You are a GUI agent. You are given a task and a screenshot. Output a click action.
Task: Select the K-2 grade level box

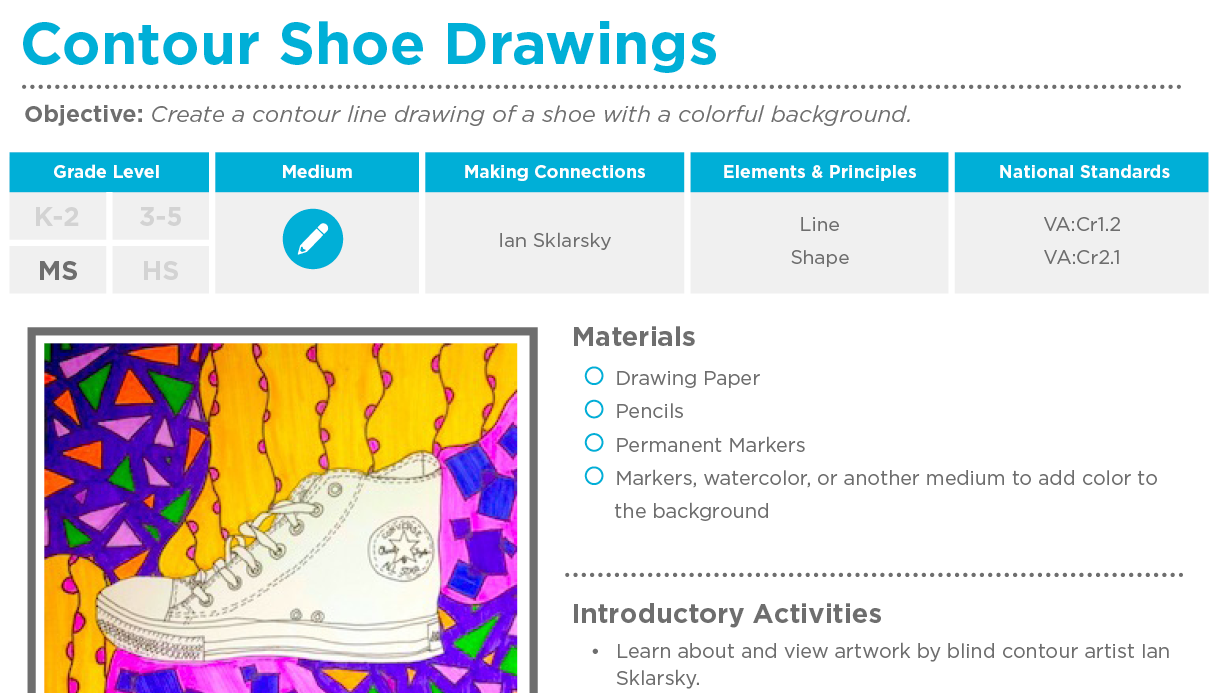point(58,217)
